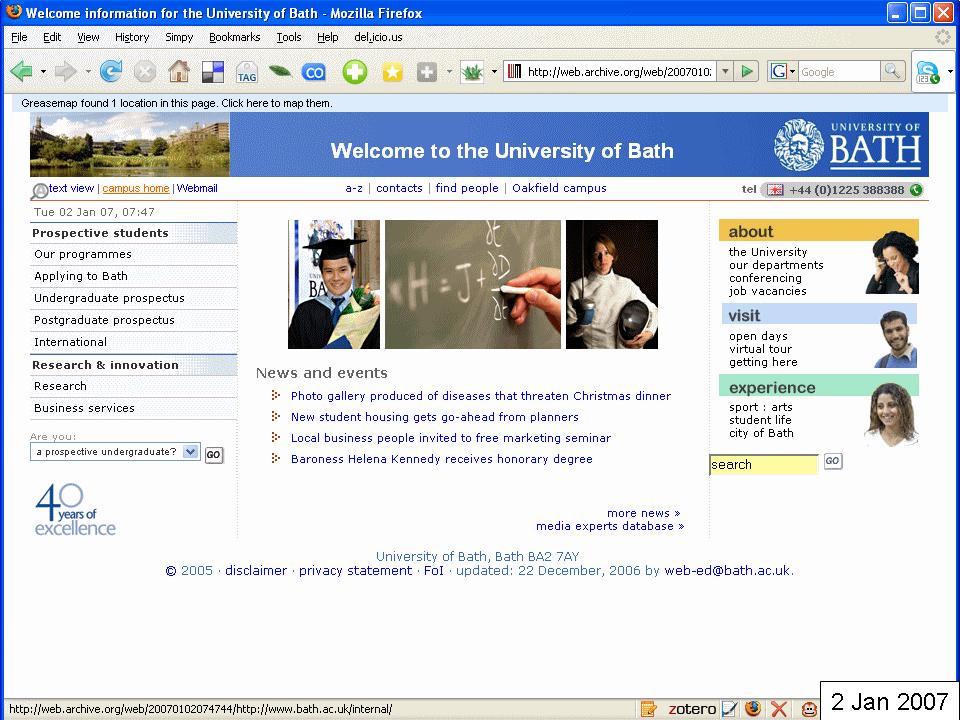Image resolution: width=960 pixels, height=720 pixels.
Task: Click the fencer photo thumbnail
Action: 612,285
